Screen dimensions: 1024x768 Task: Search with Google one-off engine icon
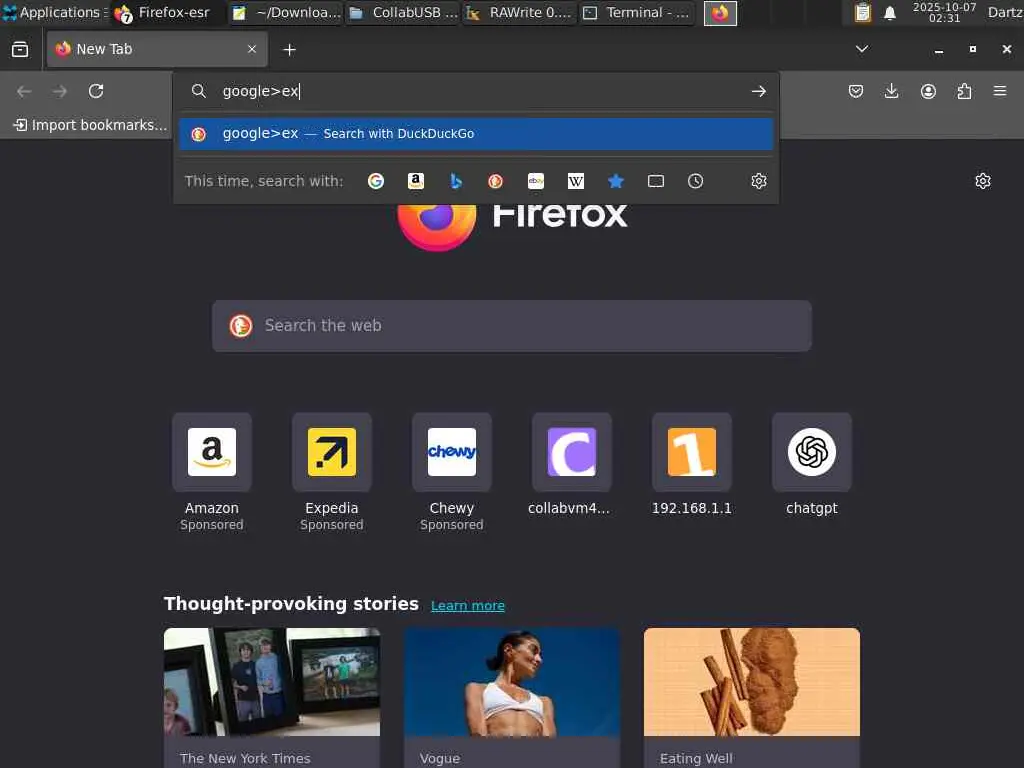coord(376,181)
